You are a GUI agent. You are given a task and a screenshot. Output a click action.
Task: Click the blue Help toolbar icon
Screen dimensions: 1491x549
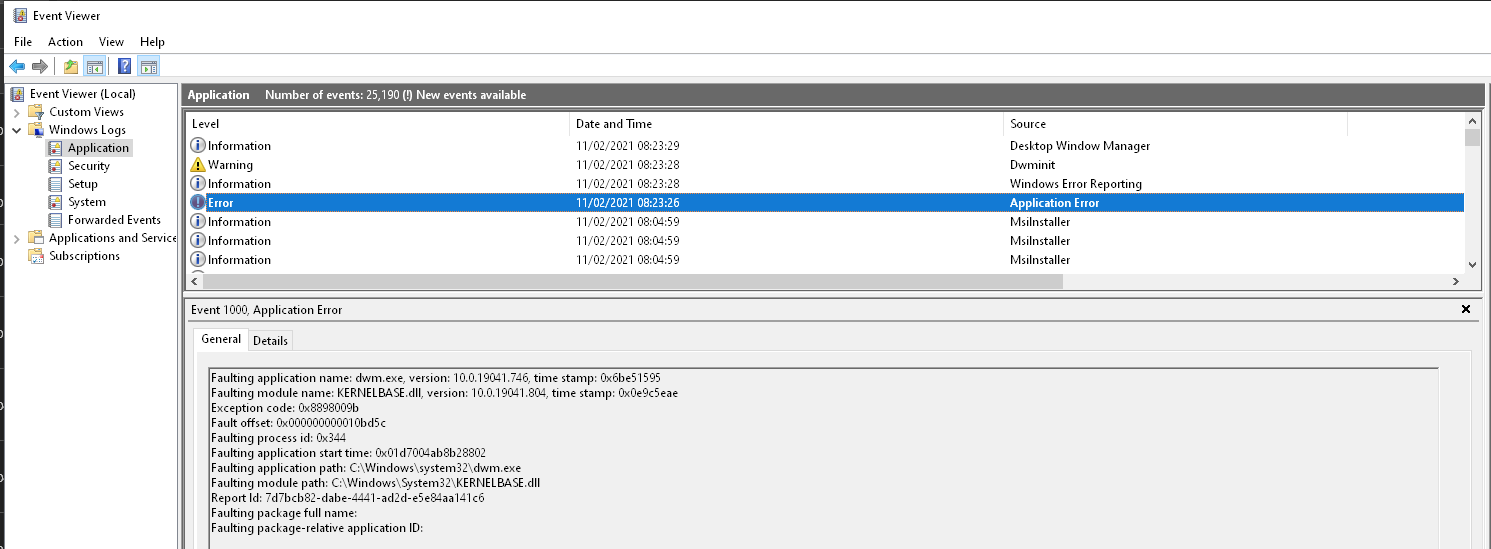pos(125,67)
